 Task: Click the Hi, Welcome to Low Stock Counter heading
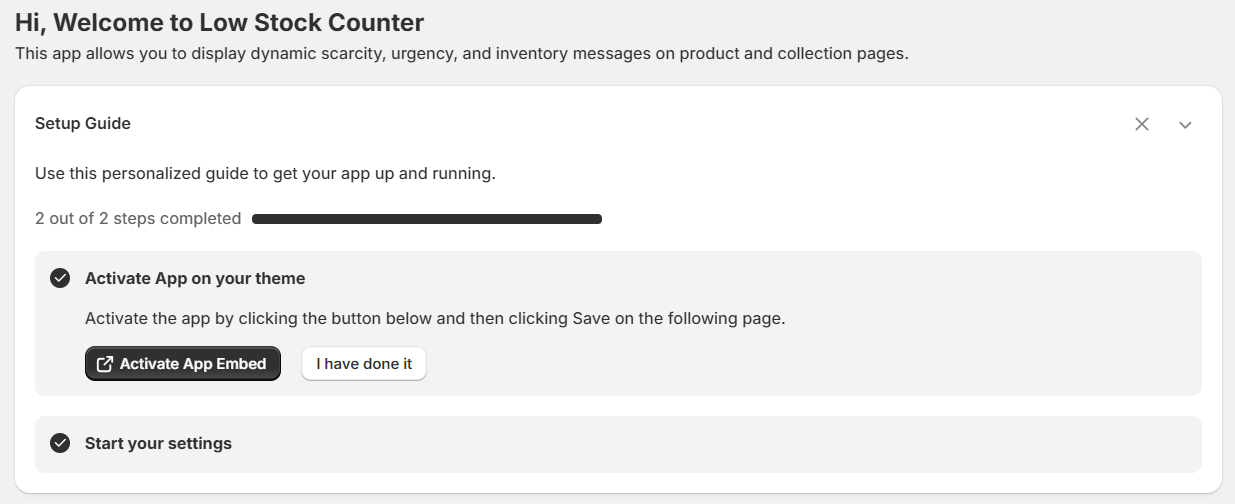tap(219, 22)
